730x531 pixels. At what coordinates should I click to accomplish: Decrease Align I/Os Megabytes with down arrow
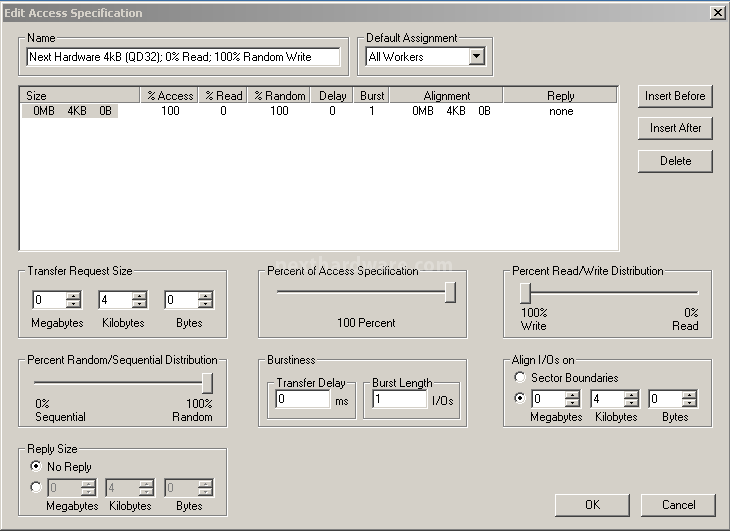click(x=572, y=403)
